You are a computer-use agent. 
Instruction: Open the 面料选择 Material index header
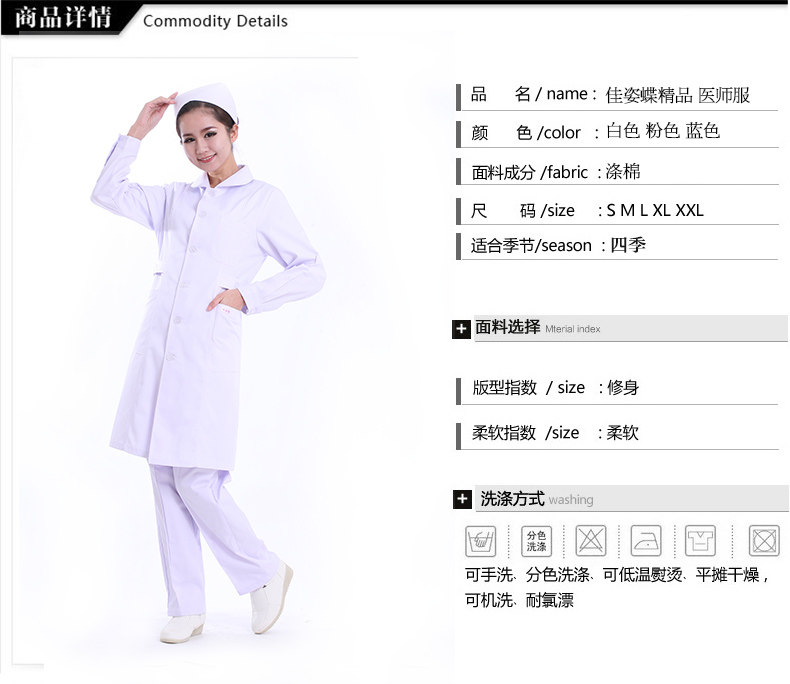[631, 328]
